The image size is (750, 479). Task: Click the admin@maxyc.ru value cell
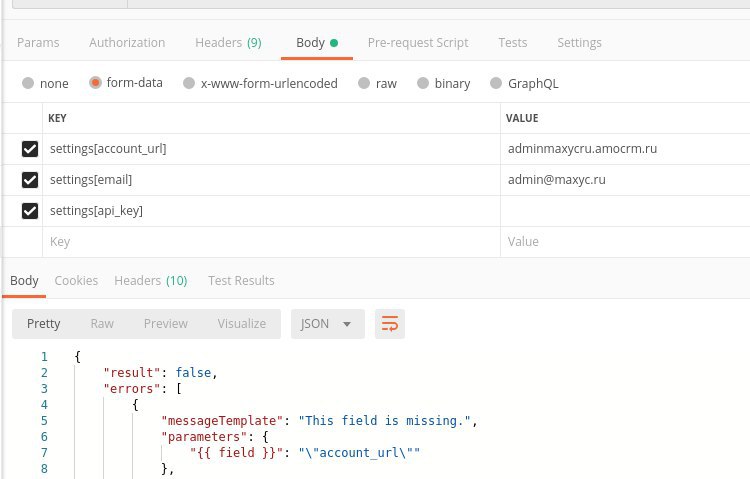pos(625,180)
